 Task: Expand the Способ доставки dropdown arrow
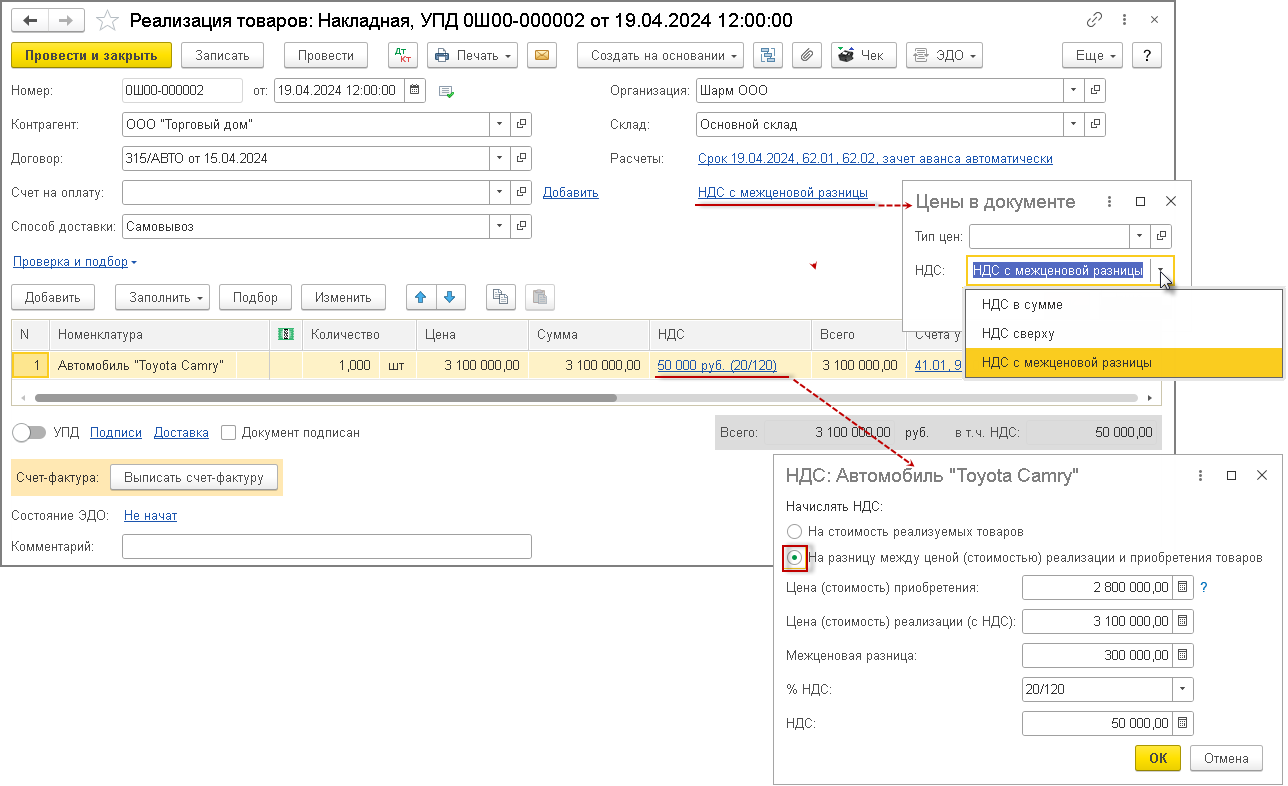pyautogui.click(x=500, y=226)
